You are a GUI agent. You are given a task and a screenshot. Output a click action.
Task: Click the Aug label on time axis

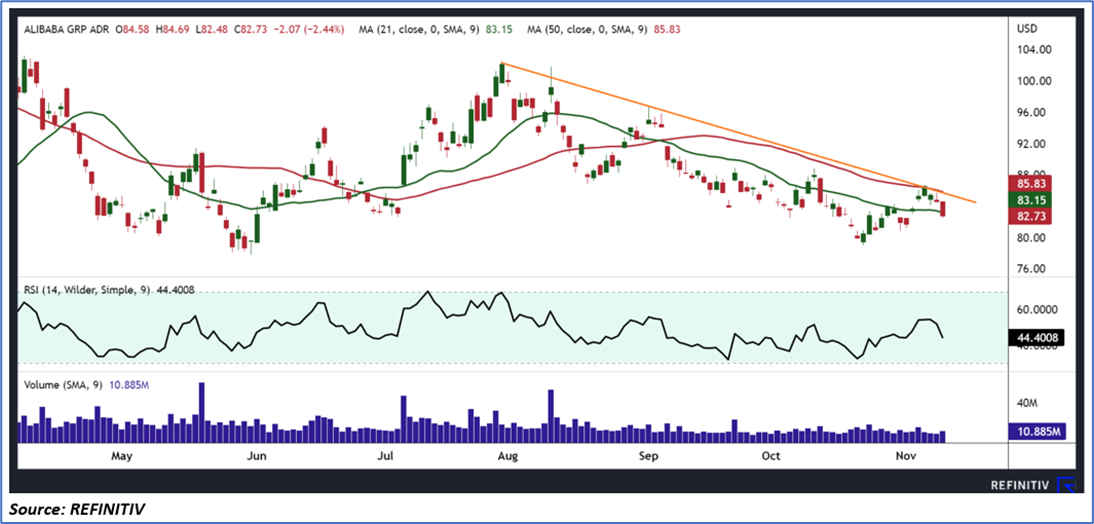(509, 457)
